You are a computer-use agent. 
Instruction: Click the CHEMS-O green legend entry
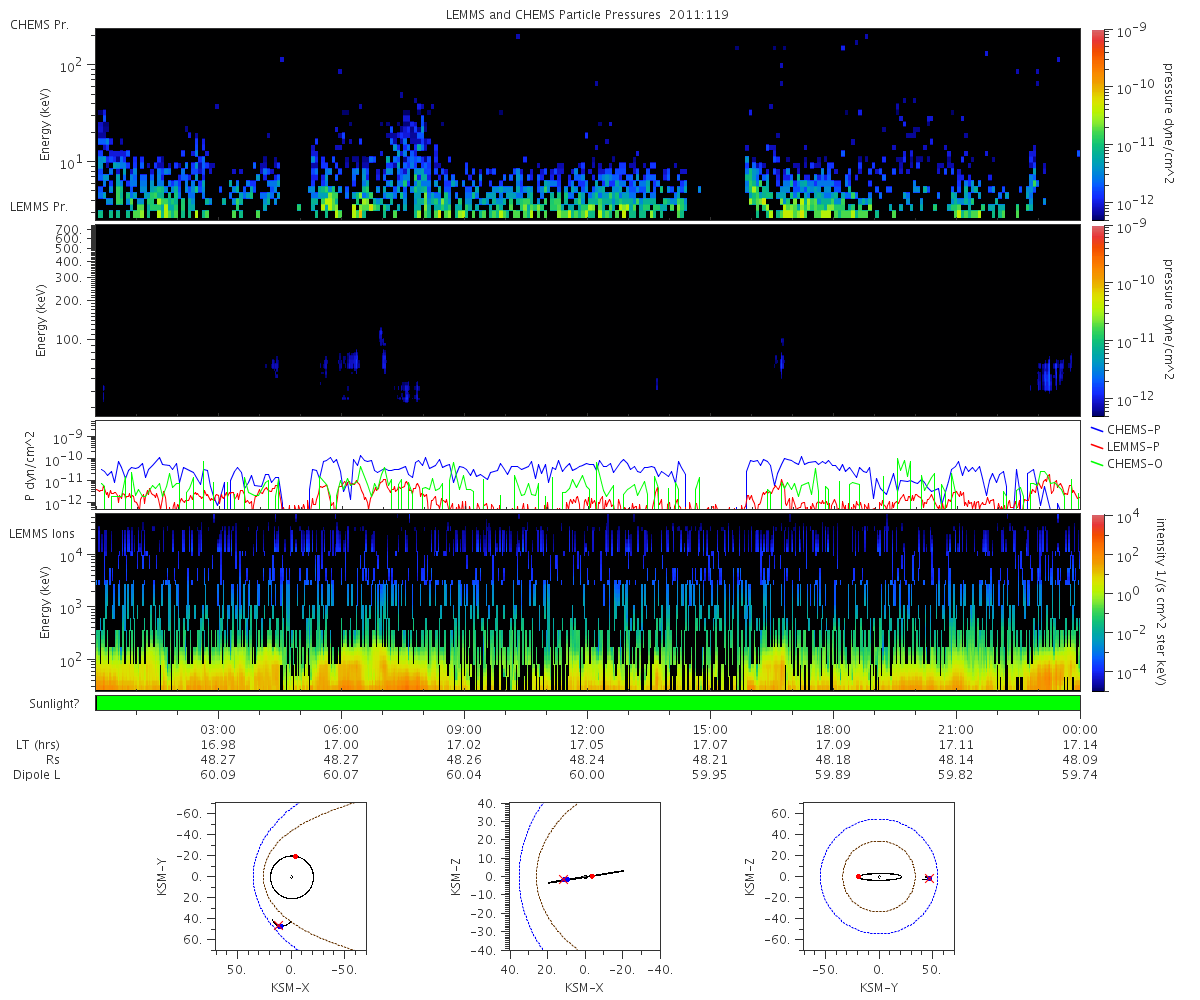(x=1127, y=463)
